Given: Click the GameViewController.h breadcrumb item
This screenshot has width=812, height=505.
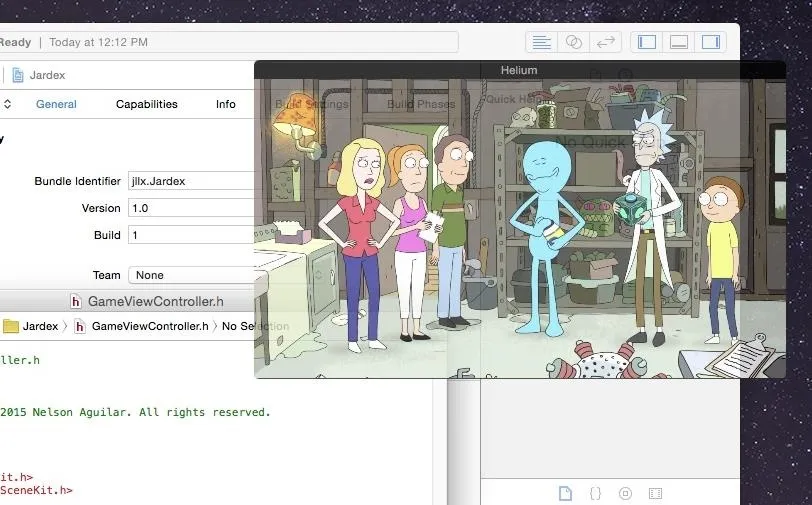Looking at the screenshot, I should tap(142, 326).
